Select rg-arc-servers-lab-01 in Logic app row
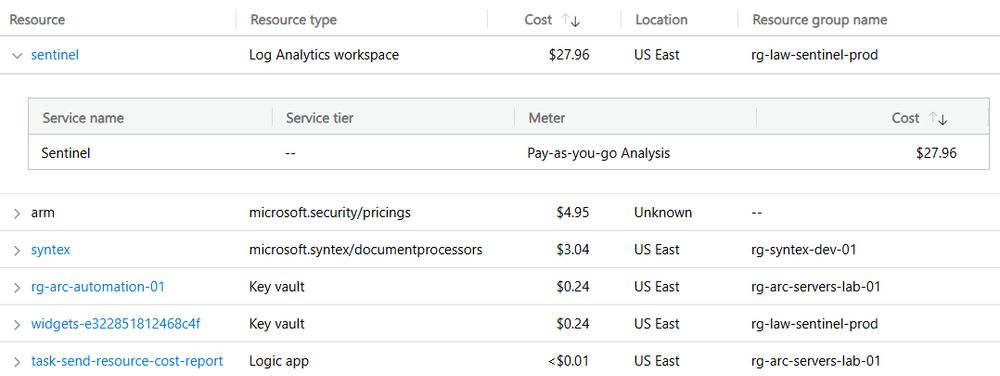The image size is (1000, 376). pos(816,361)
